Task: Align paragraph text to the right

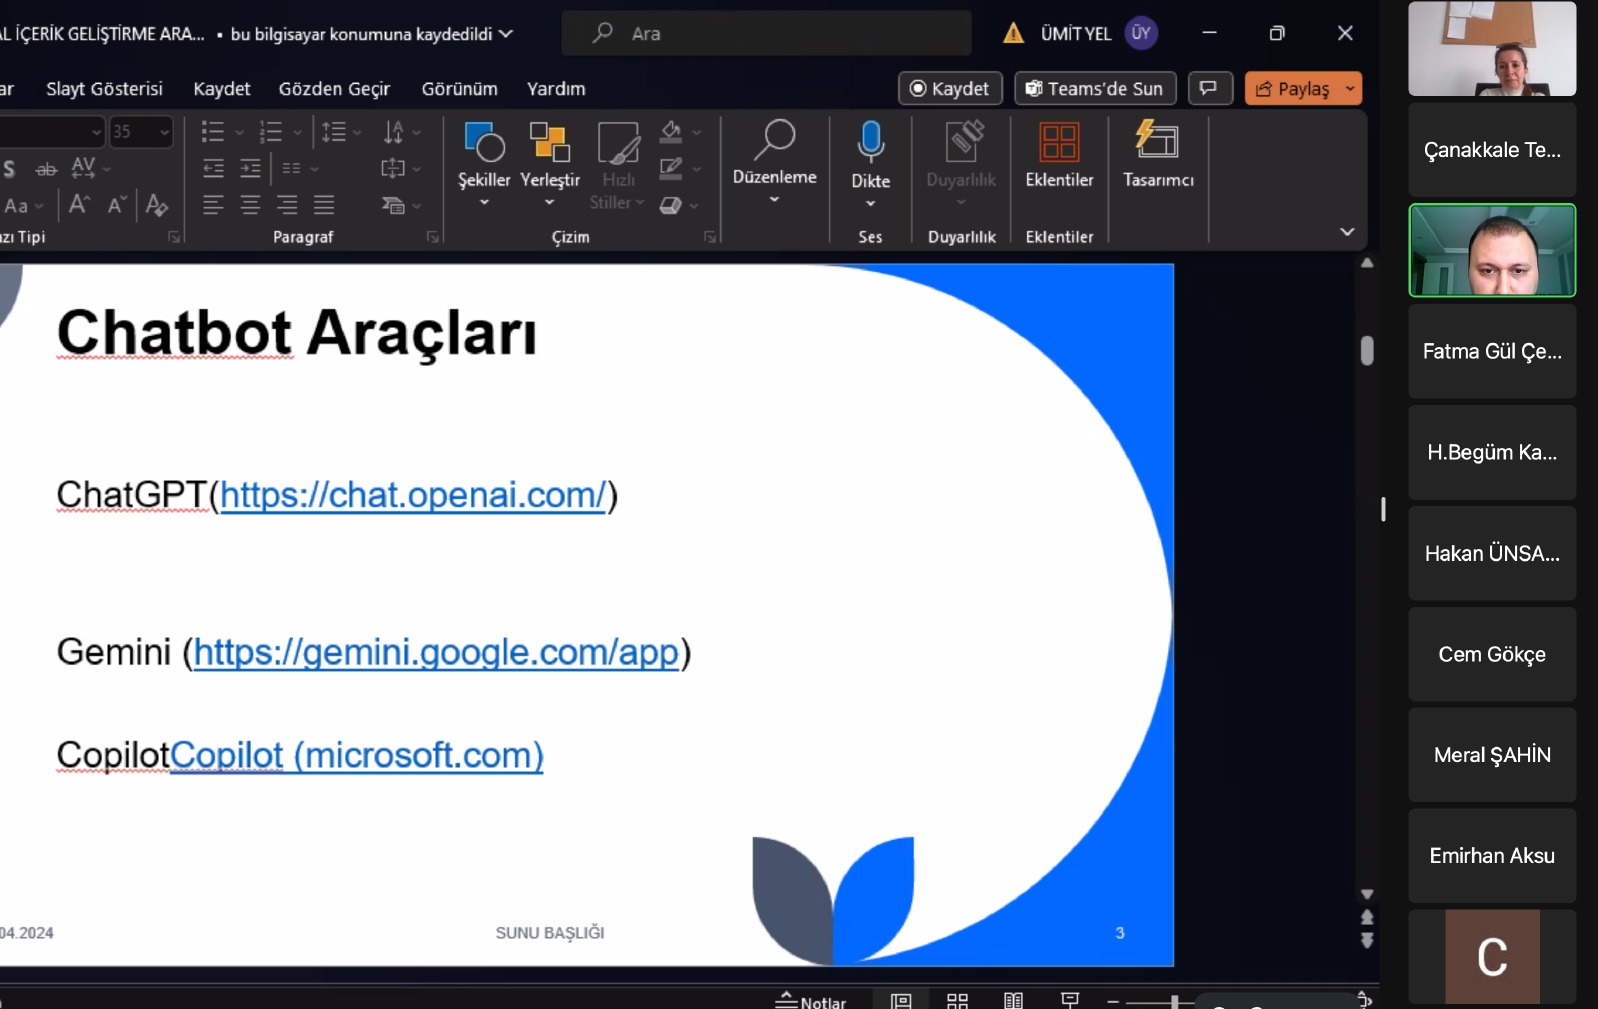Action: click(287, 205)
